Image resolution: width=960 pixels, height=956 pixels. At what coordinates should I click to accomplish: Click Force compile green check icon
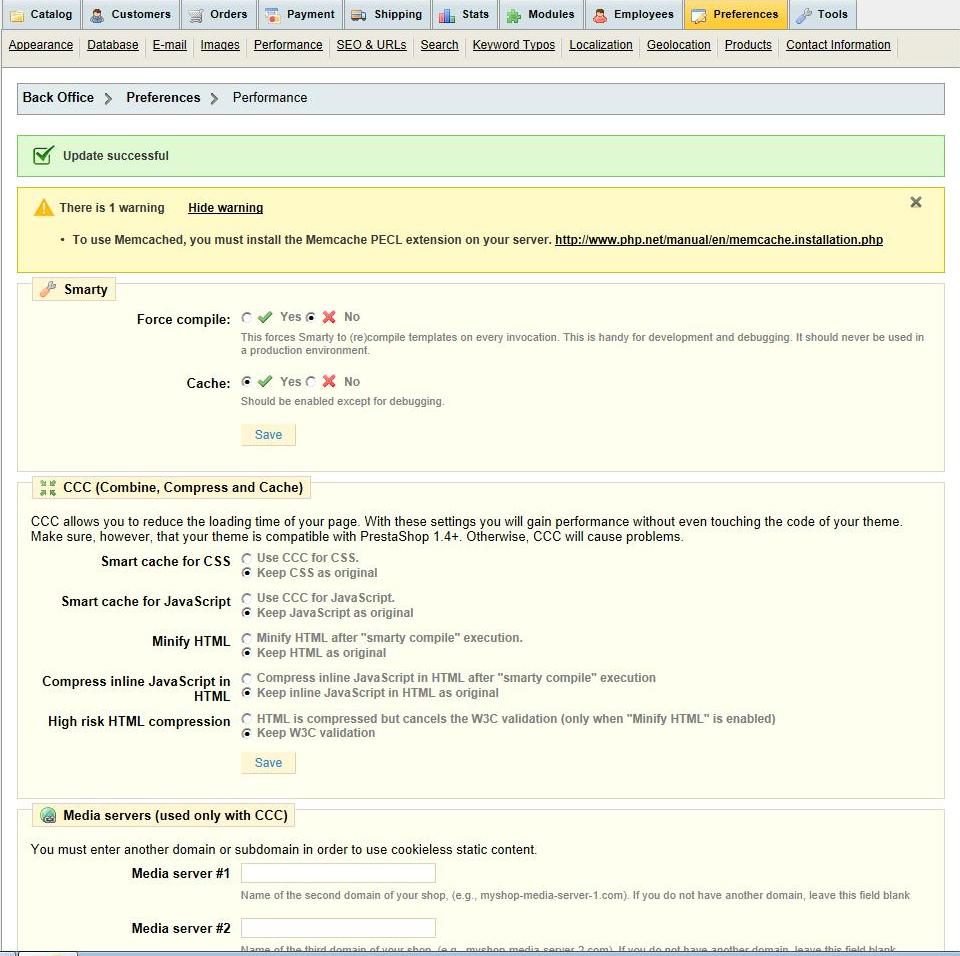[x=265, y=317]
